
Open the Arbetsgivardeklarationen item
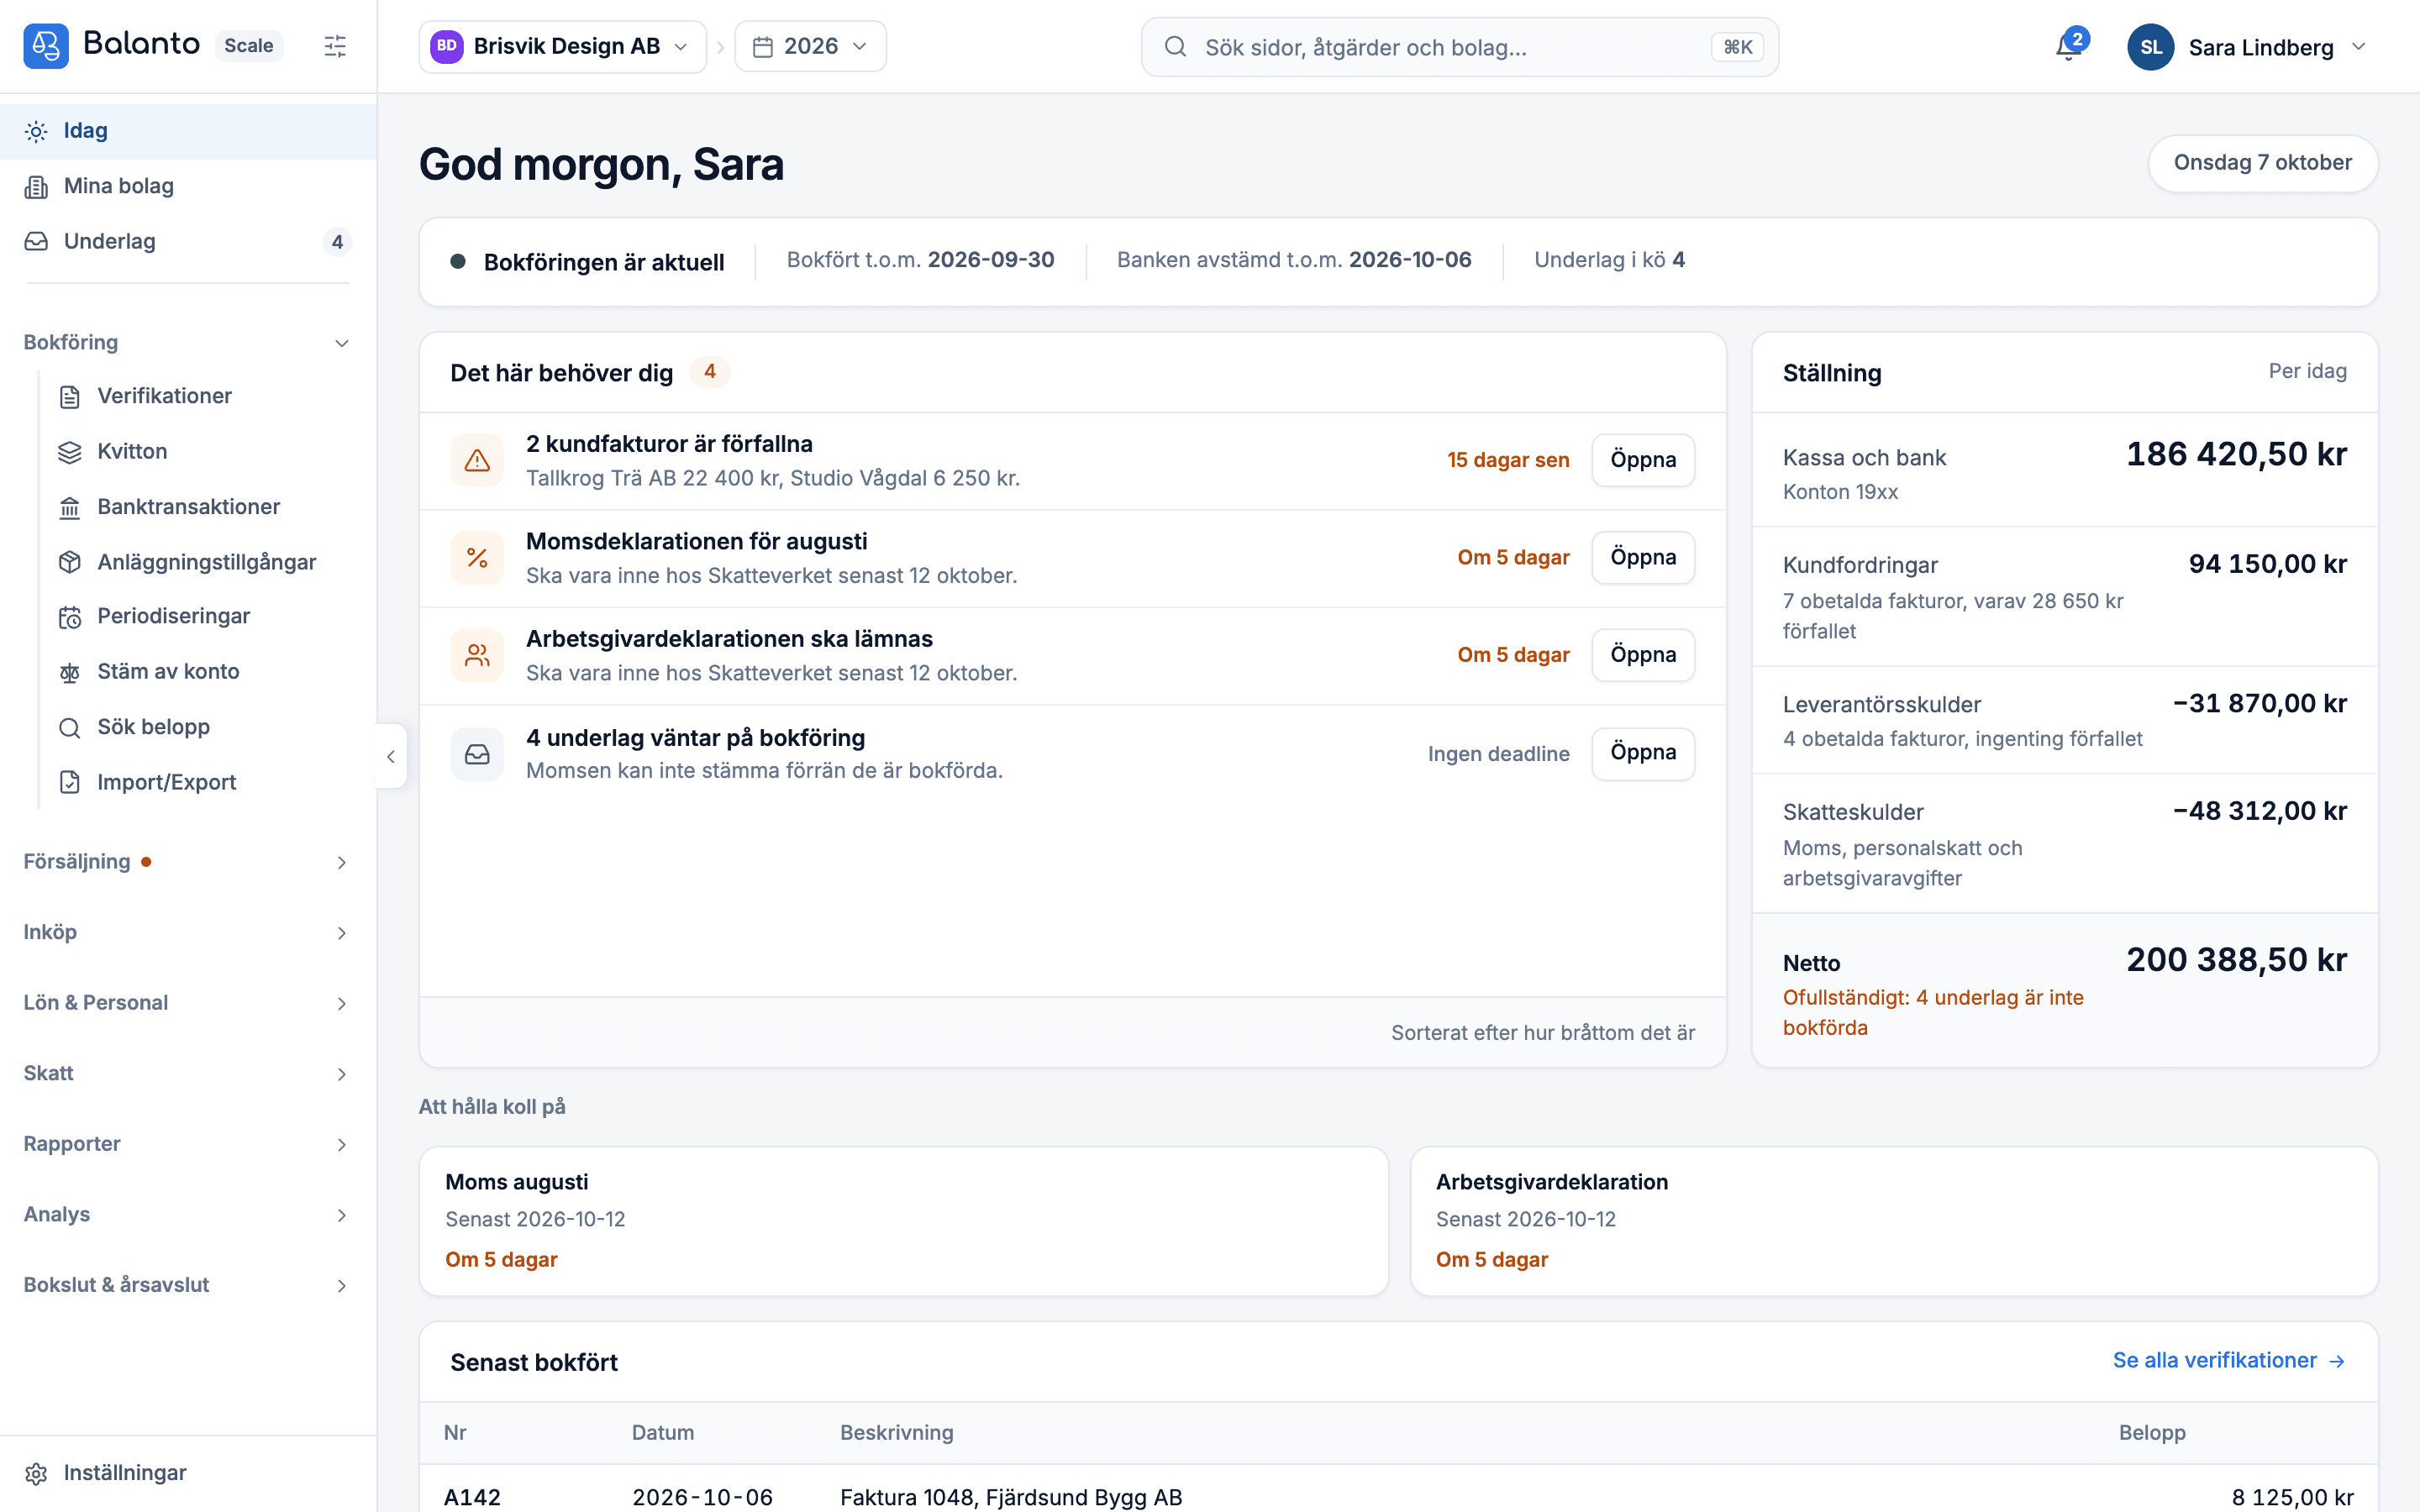(1643, 655)
